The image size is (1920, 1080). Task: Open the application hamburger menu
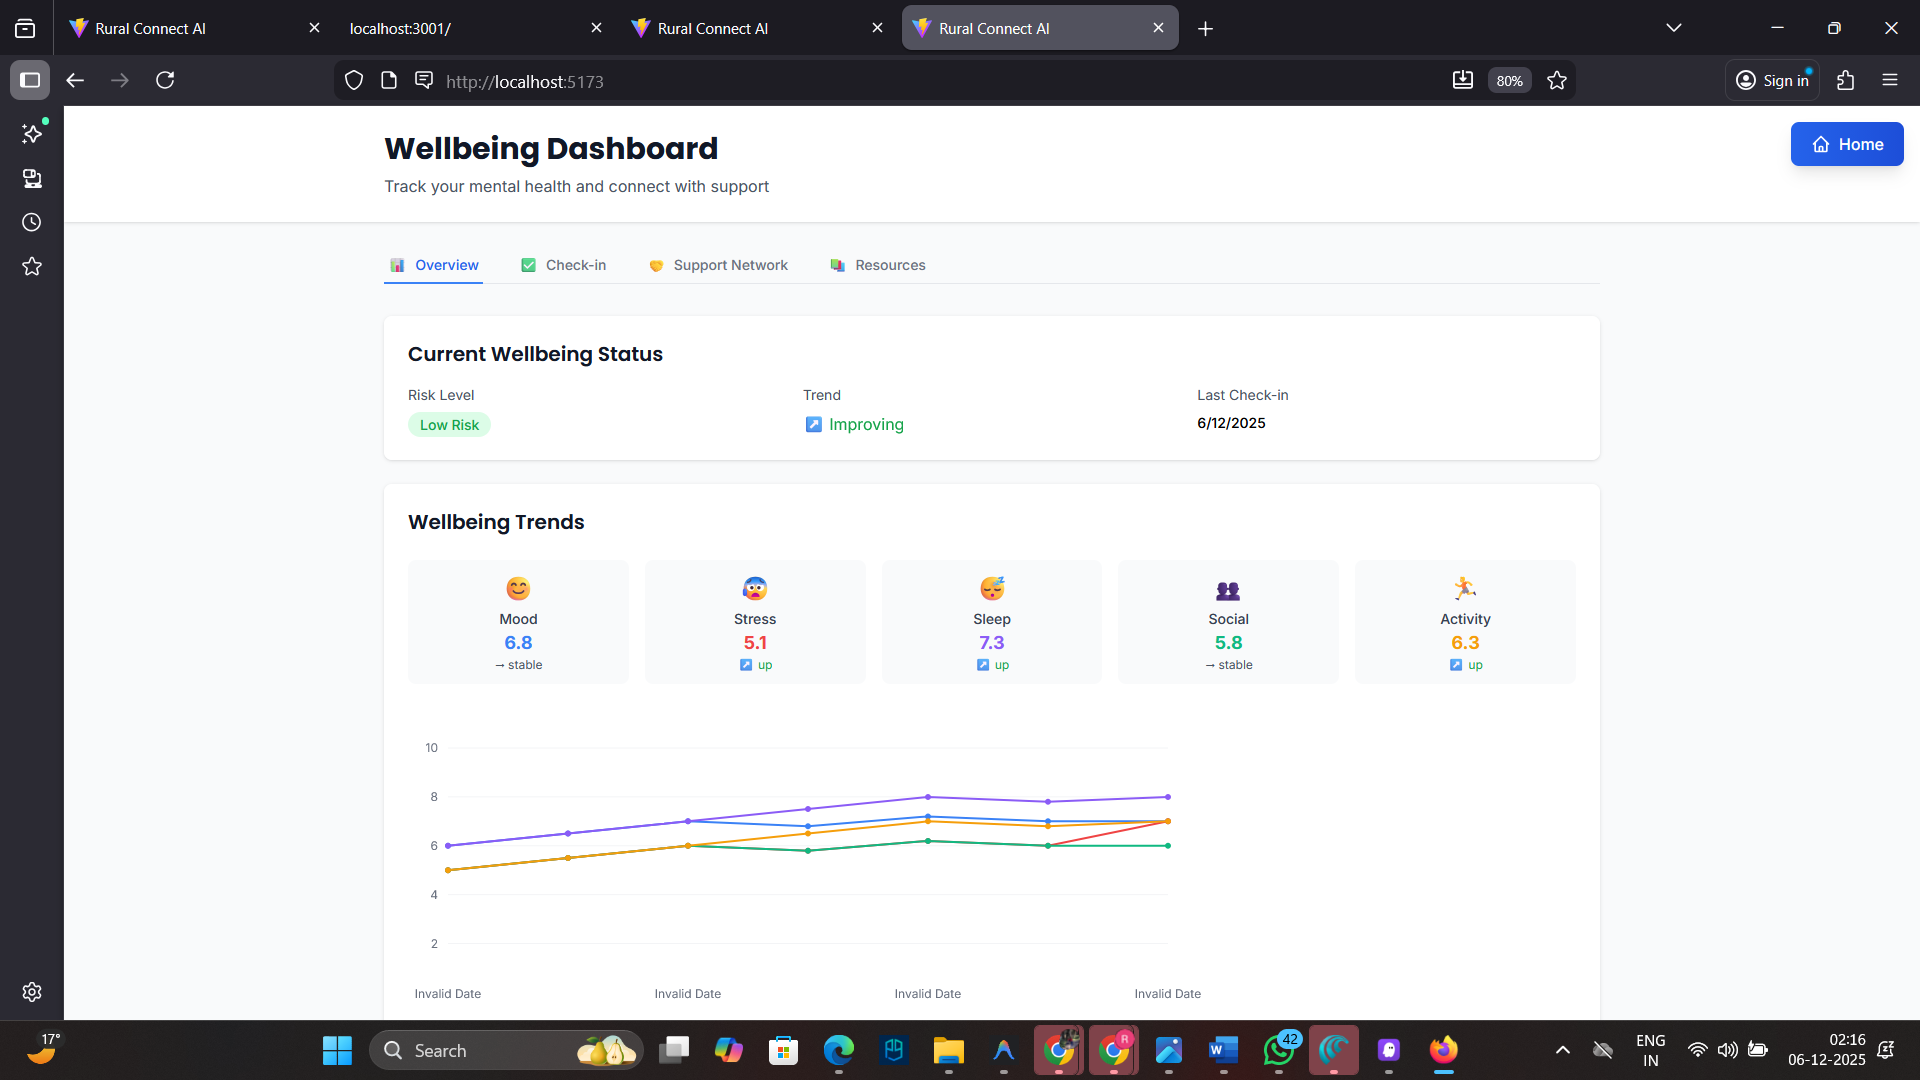coord(1889,80)
